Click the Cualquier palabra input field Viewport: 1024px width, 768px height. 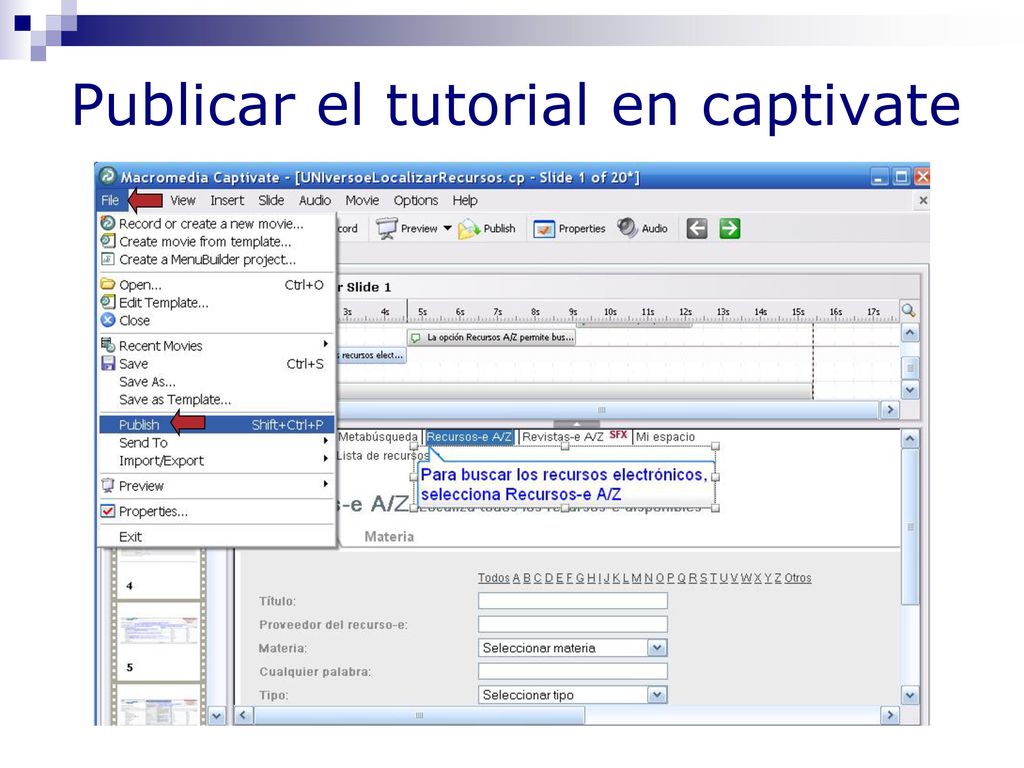[x=573, y=671]
